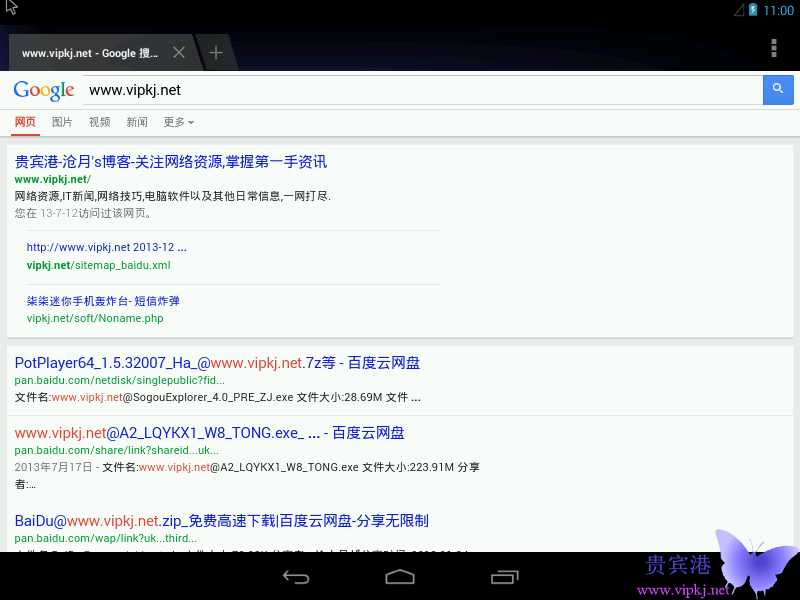The image size is (800, 600).
Task: Click vipkj.net/sitemap_baidu.xml green URL
Action: click(x=98, y=265)
